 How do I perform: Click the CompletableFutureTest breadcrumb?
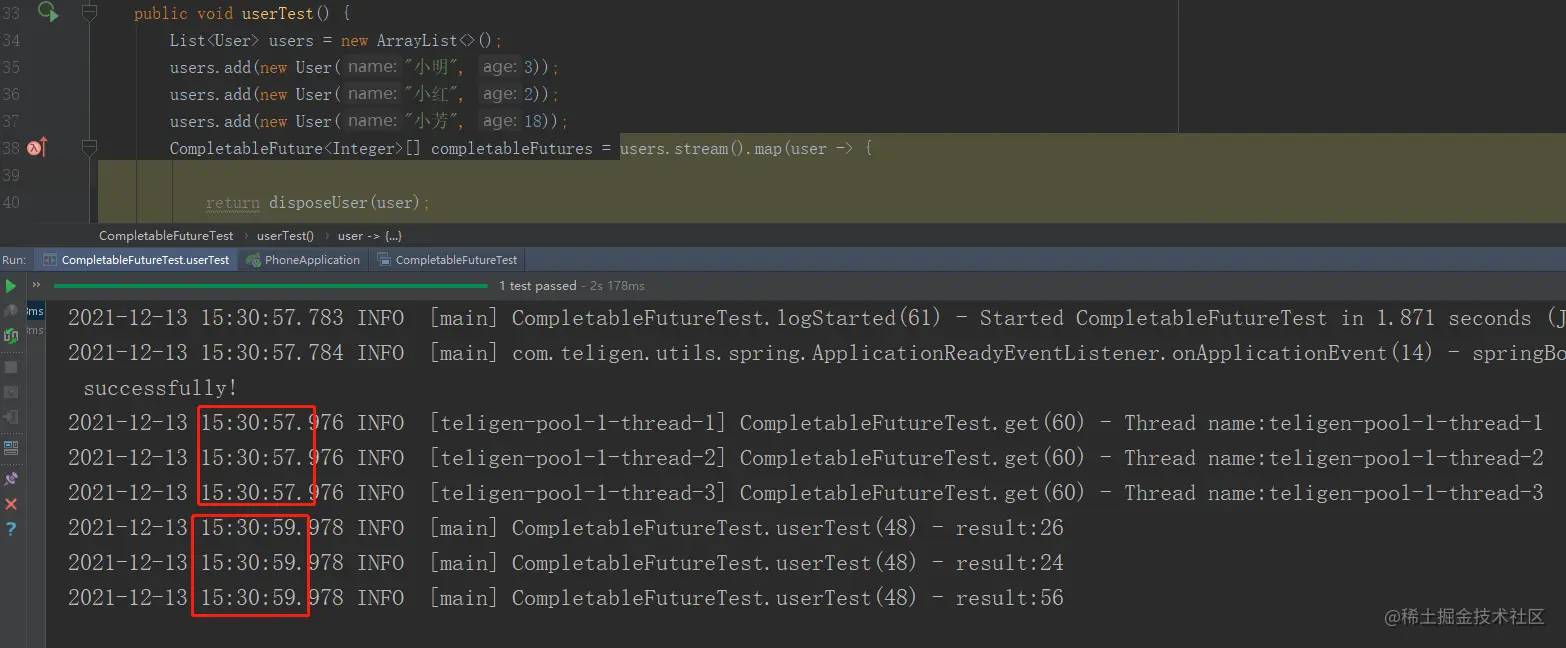(x=166, y=236)
